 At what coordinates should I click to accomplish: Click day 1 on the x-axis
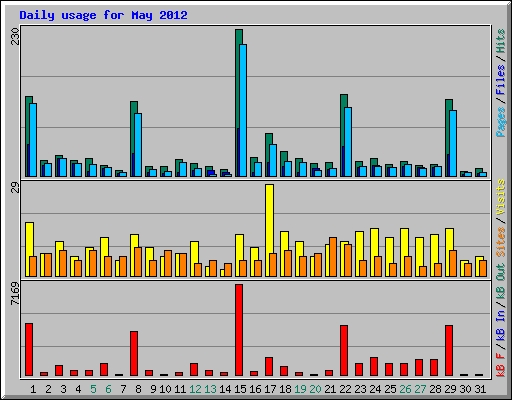[x=33, y=389]
